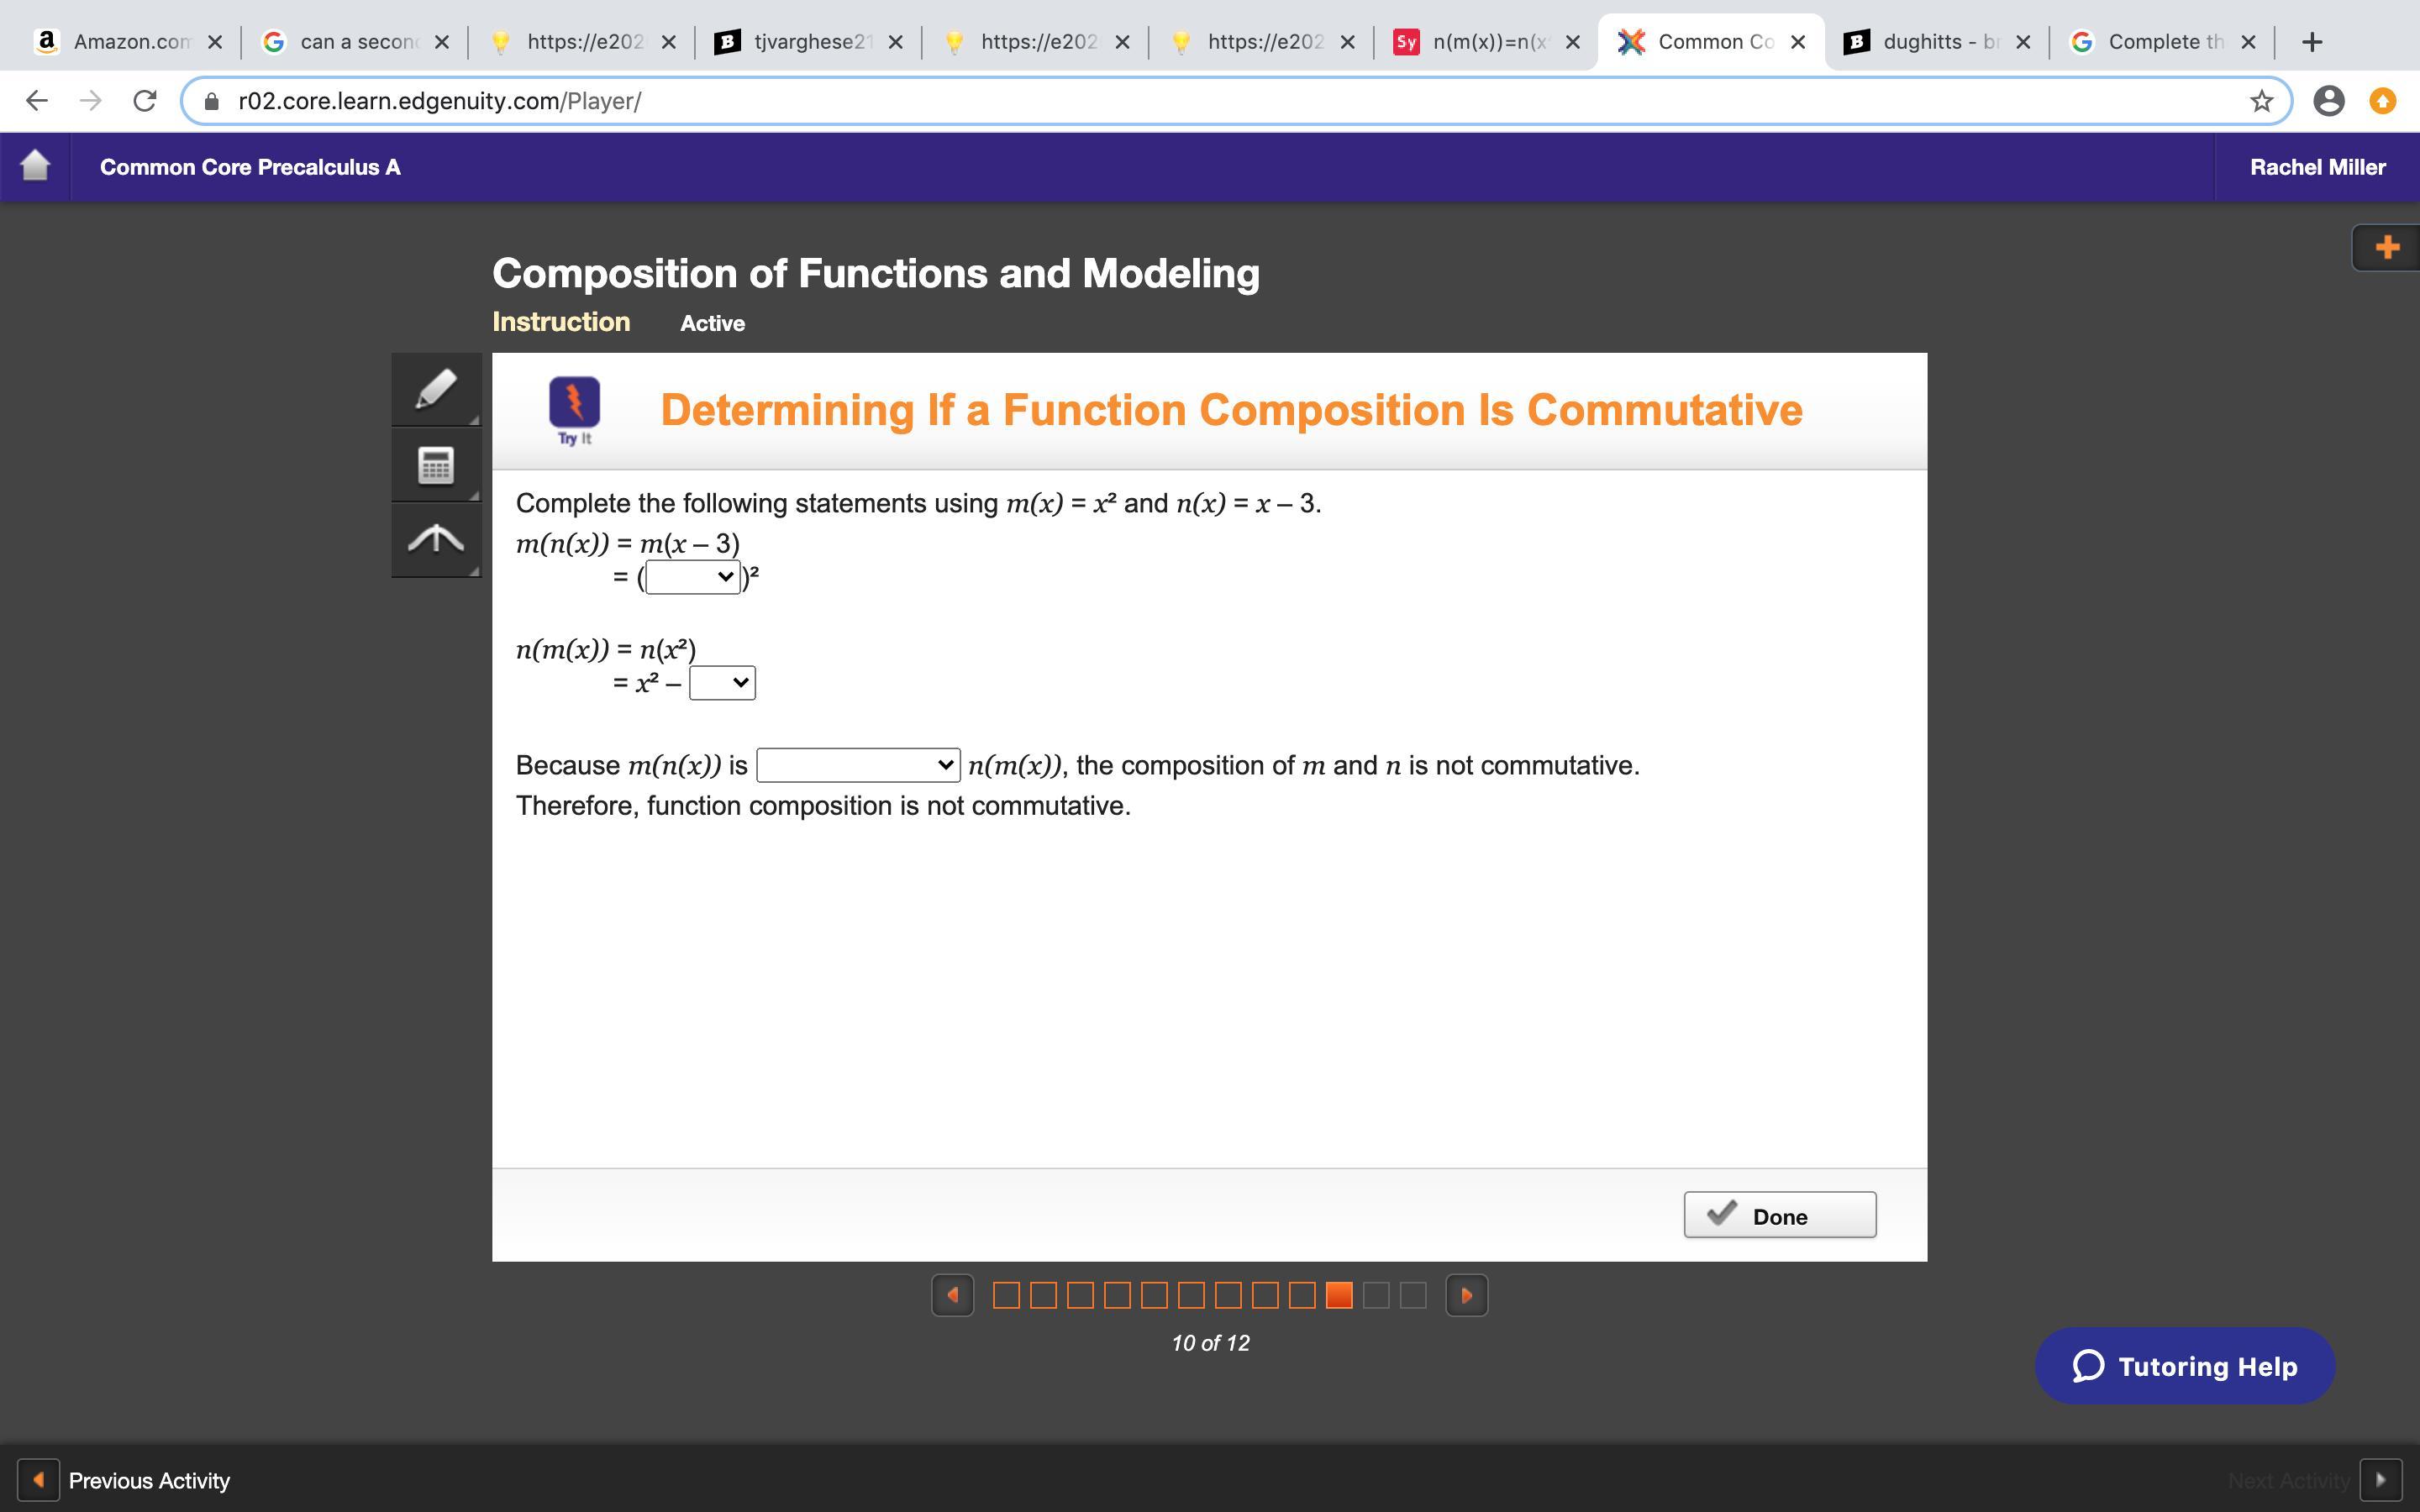Go to previous slide arrow
This screenshot has height=1512, width=2420.
pyautogui.click(x=952, y=1295)
